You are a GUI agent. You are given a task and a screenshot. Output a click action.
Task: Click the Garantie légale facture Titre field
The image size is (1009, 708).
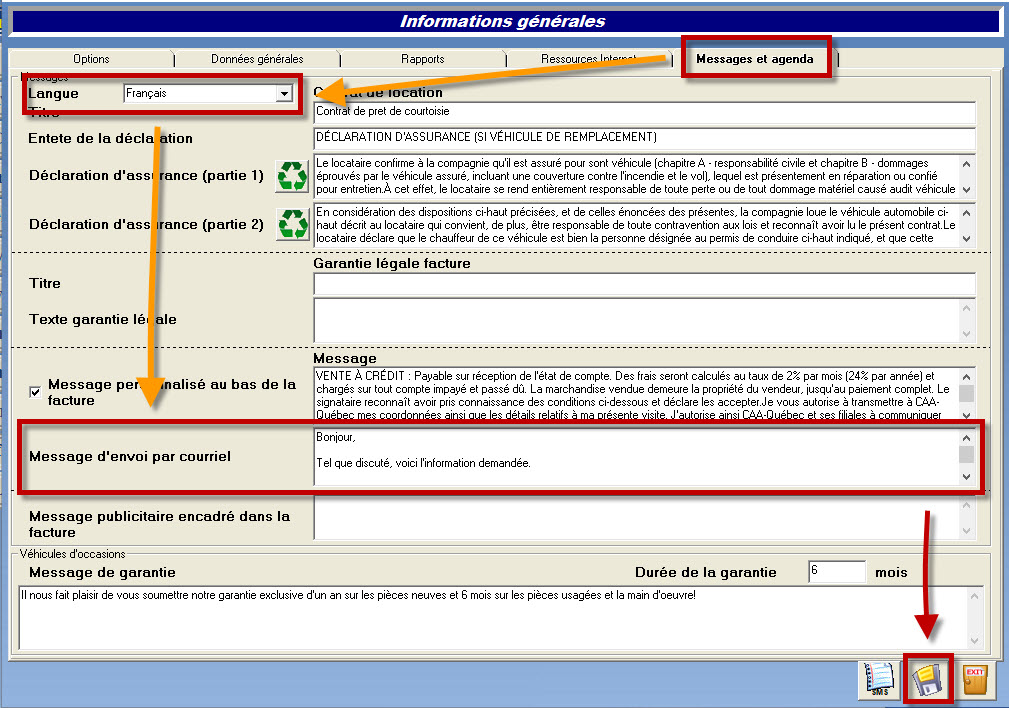644,284
